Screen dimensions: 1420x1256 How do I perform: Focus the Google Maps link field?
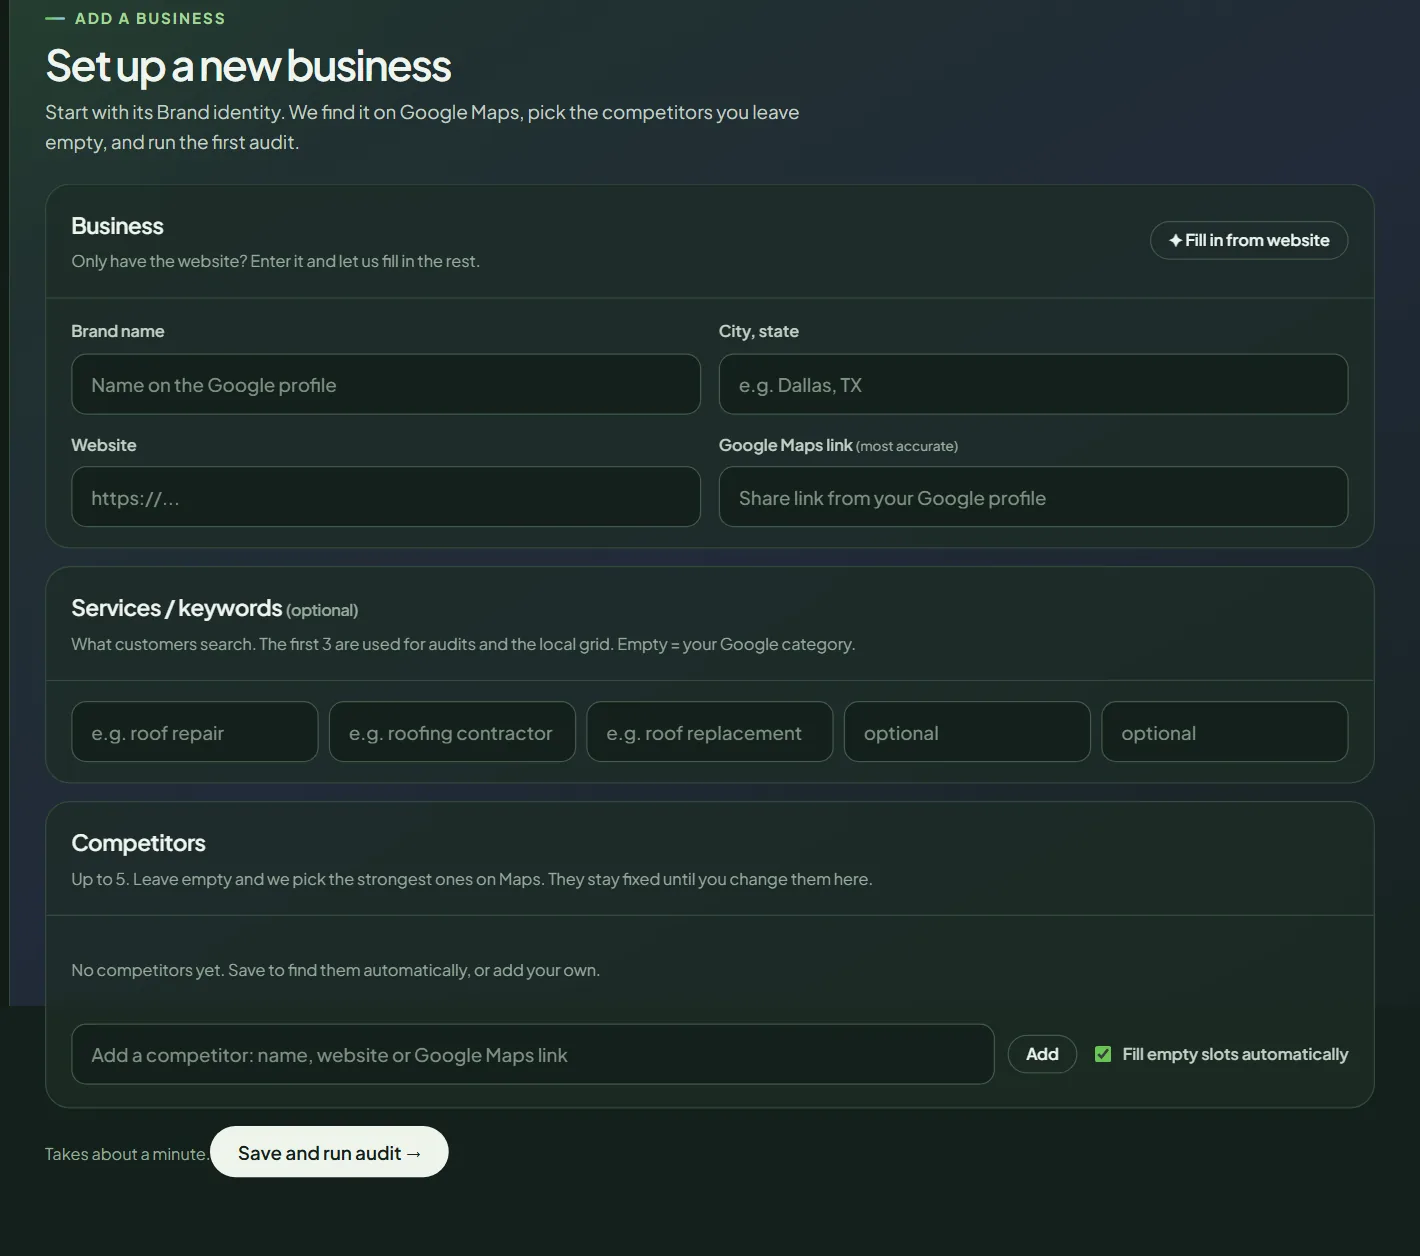click(x=1033, y=497)
